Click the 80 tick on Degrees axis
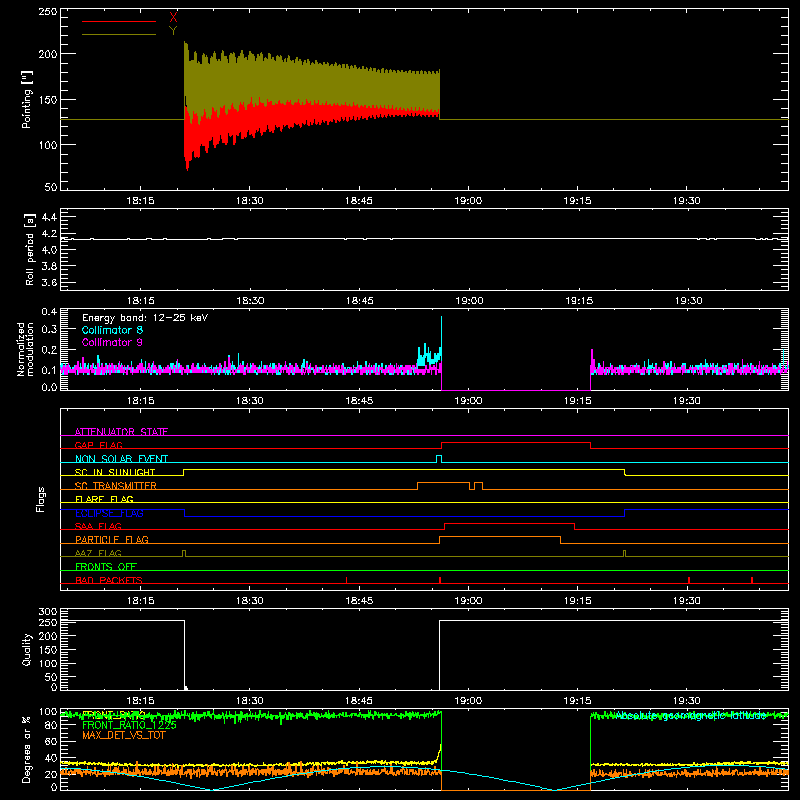This screenshot has height=800, width=800. pos(51,725)
